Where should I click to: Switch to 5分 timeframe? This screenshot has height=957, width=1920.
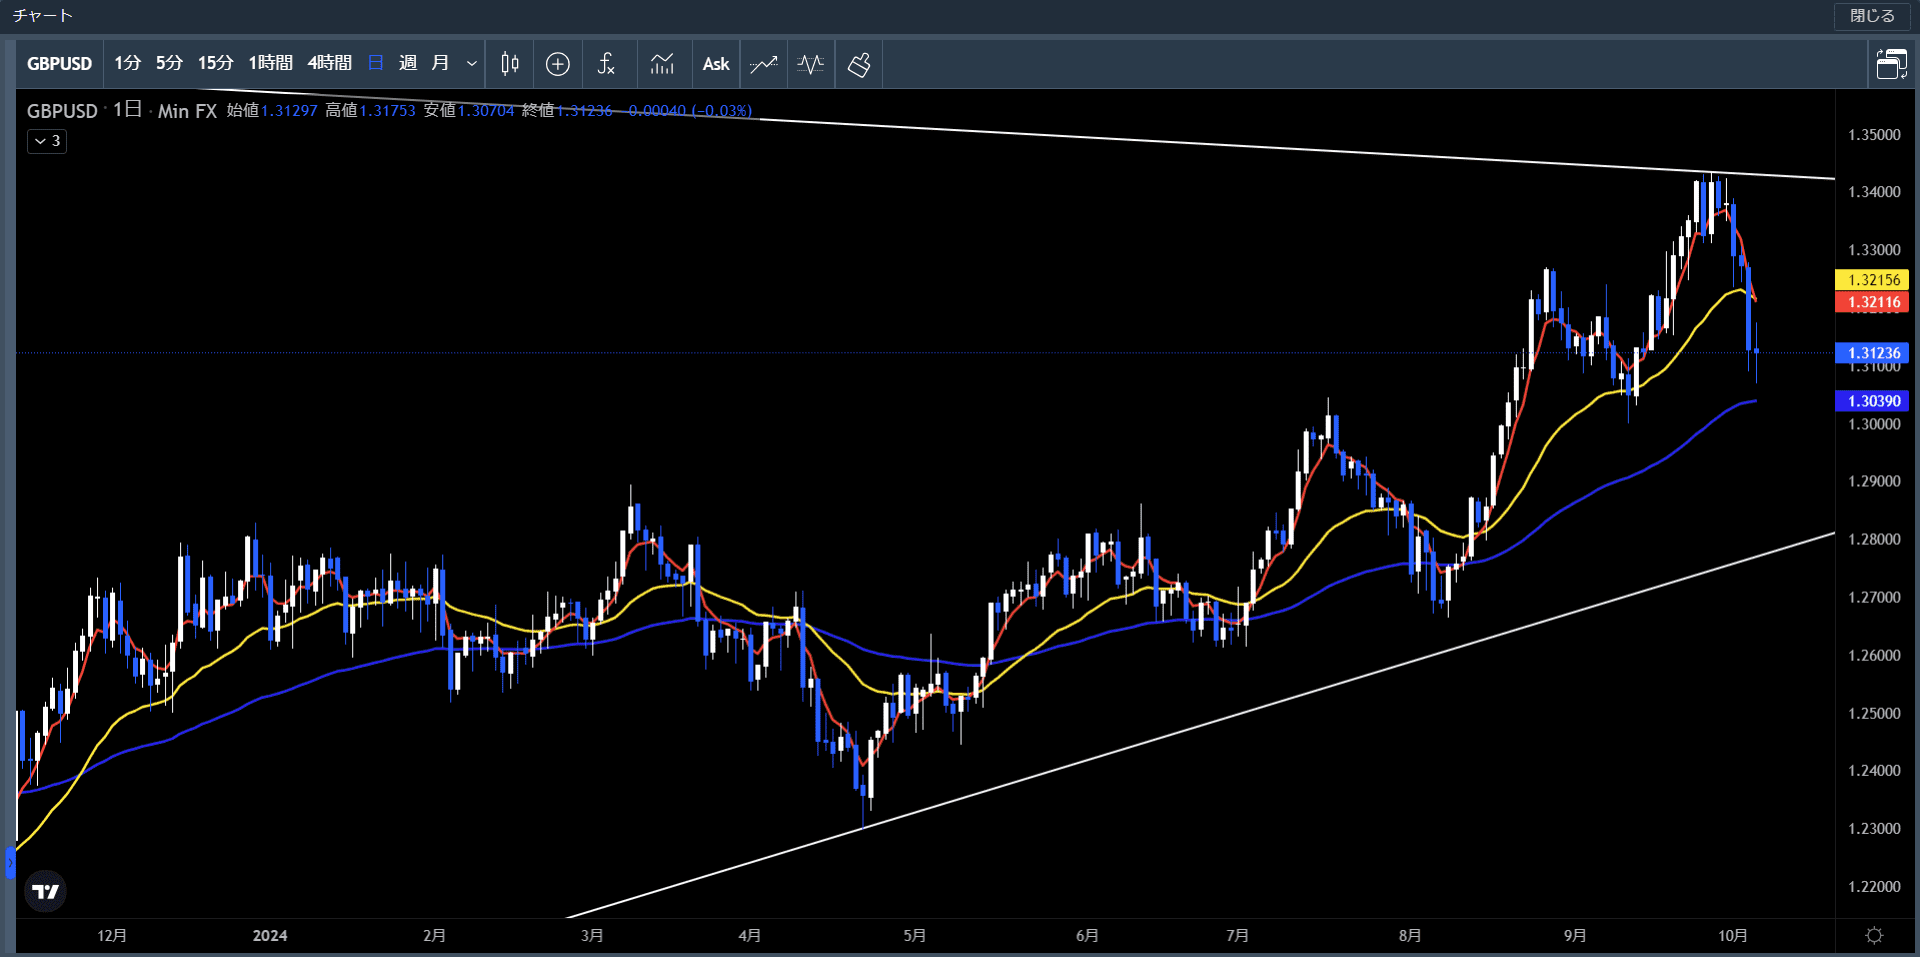pos(169,63)
